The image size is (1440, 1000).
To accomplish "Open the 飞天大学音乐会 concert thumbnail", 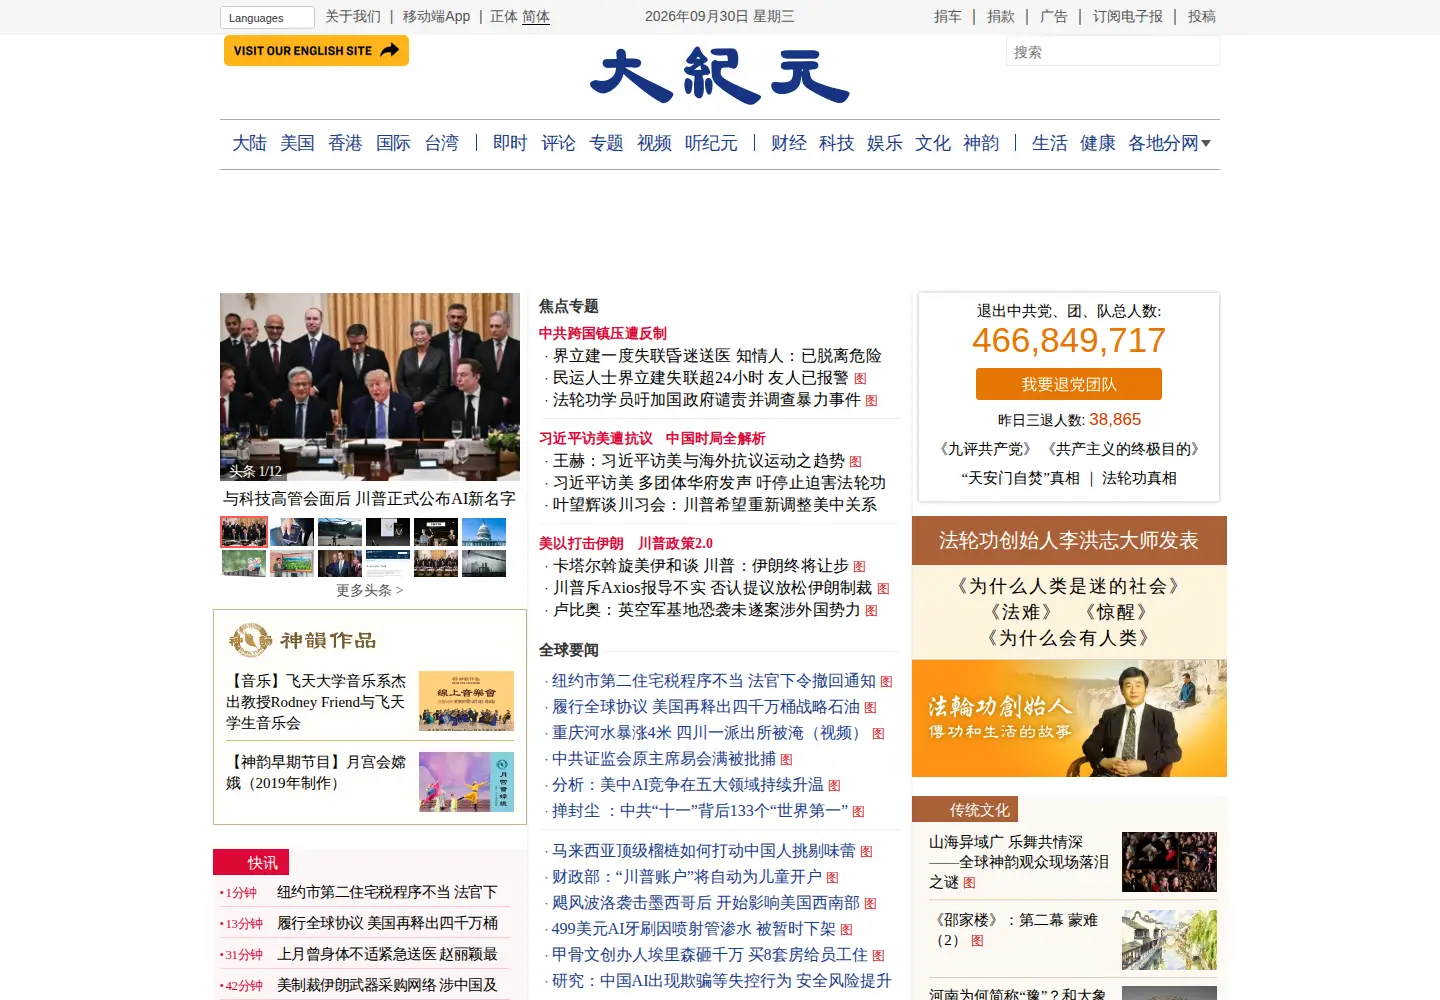I will [x=466, y=701].
